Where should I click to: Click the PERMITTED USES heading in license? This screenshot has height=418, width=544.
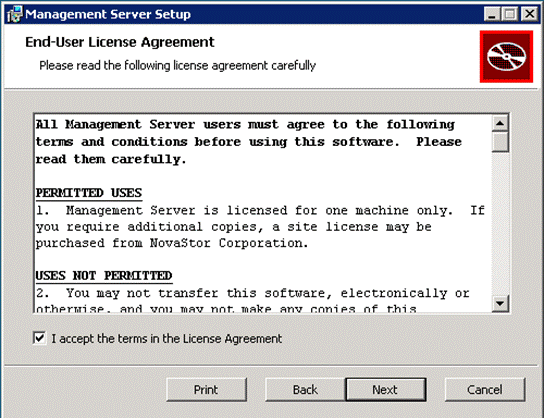tap(89, 193)
